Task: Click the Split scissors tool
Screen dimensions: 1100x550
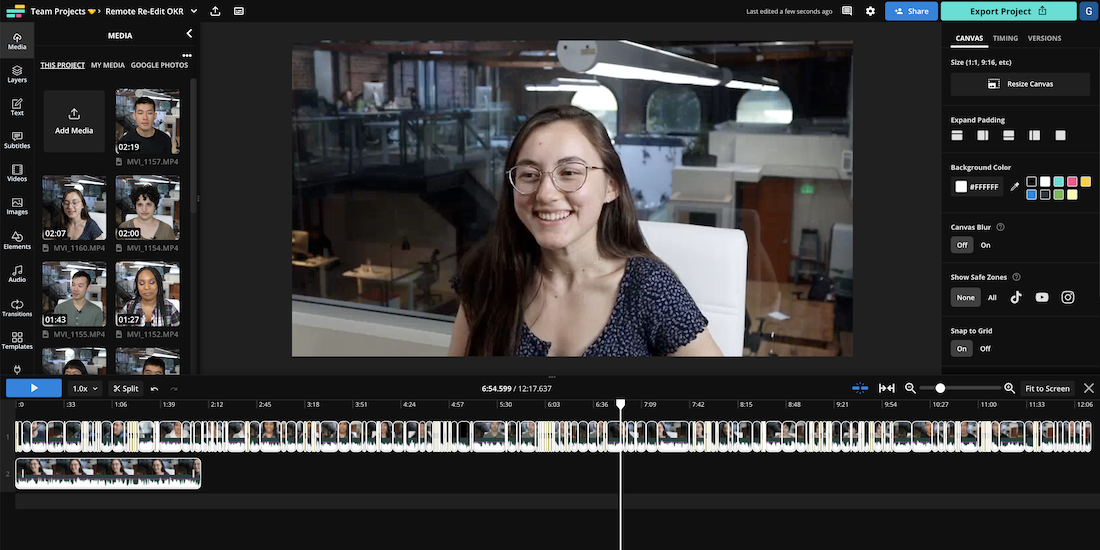Action: [x=126, y=388]
